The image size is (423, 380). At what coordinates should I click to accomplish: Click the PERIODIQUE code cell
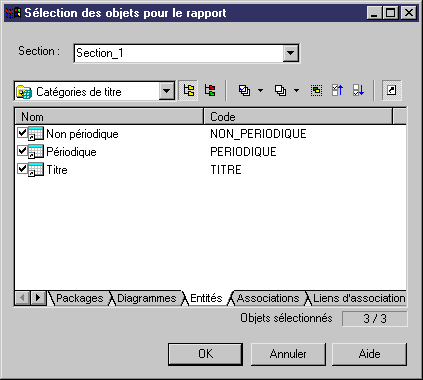[243, 152]
